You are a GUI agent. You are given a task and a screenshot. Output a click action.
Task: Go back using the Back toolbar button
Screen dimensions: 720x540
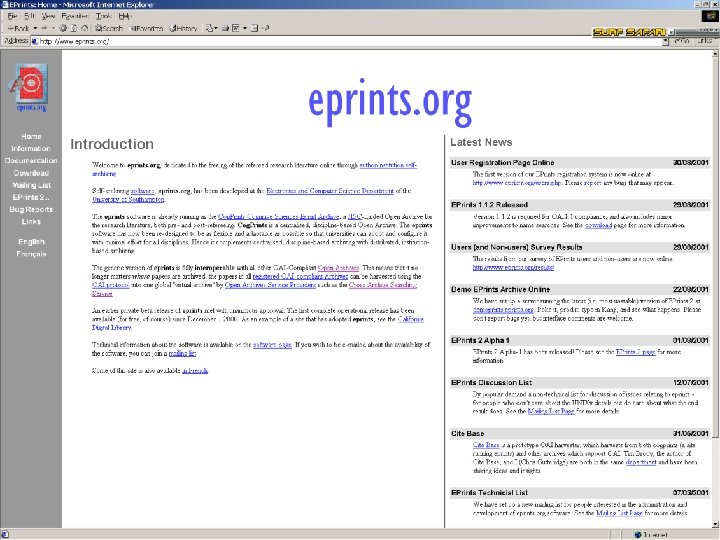pos(18,28)
